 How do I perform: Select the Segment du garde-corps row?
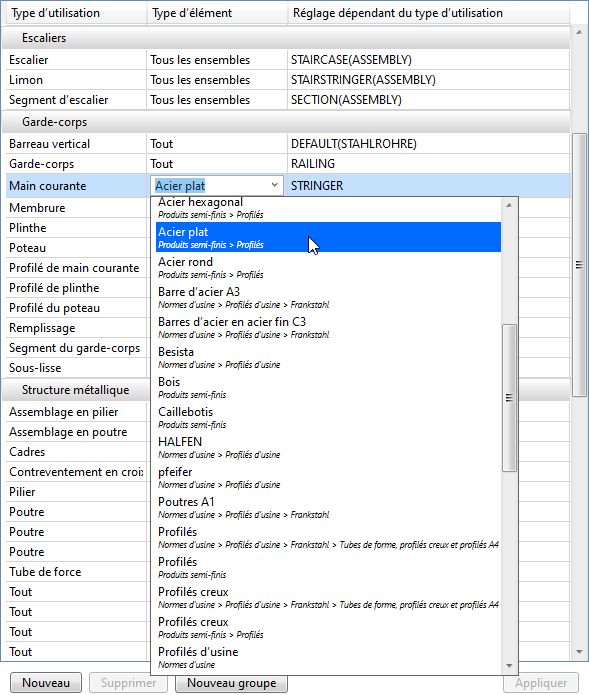[x=76, y=348]
